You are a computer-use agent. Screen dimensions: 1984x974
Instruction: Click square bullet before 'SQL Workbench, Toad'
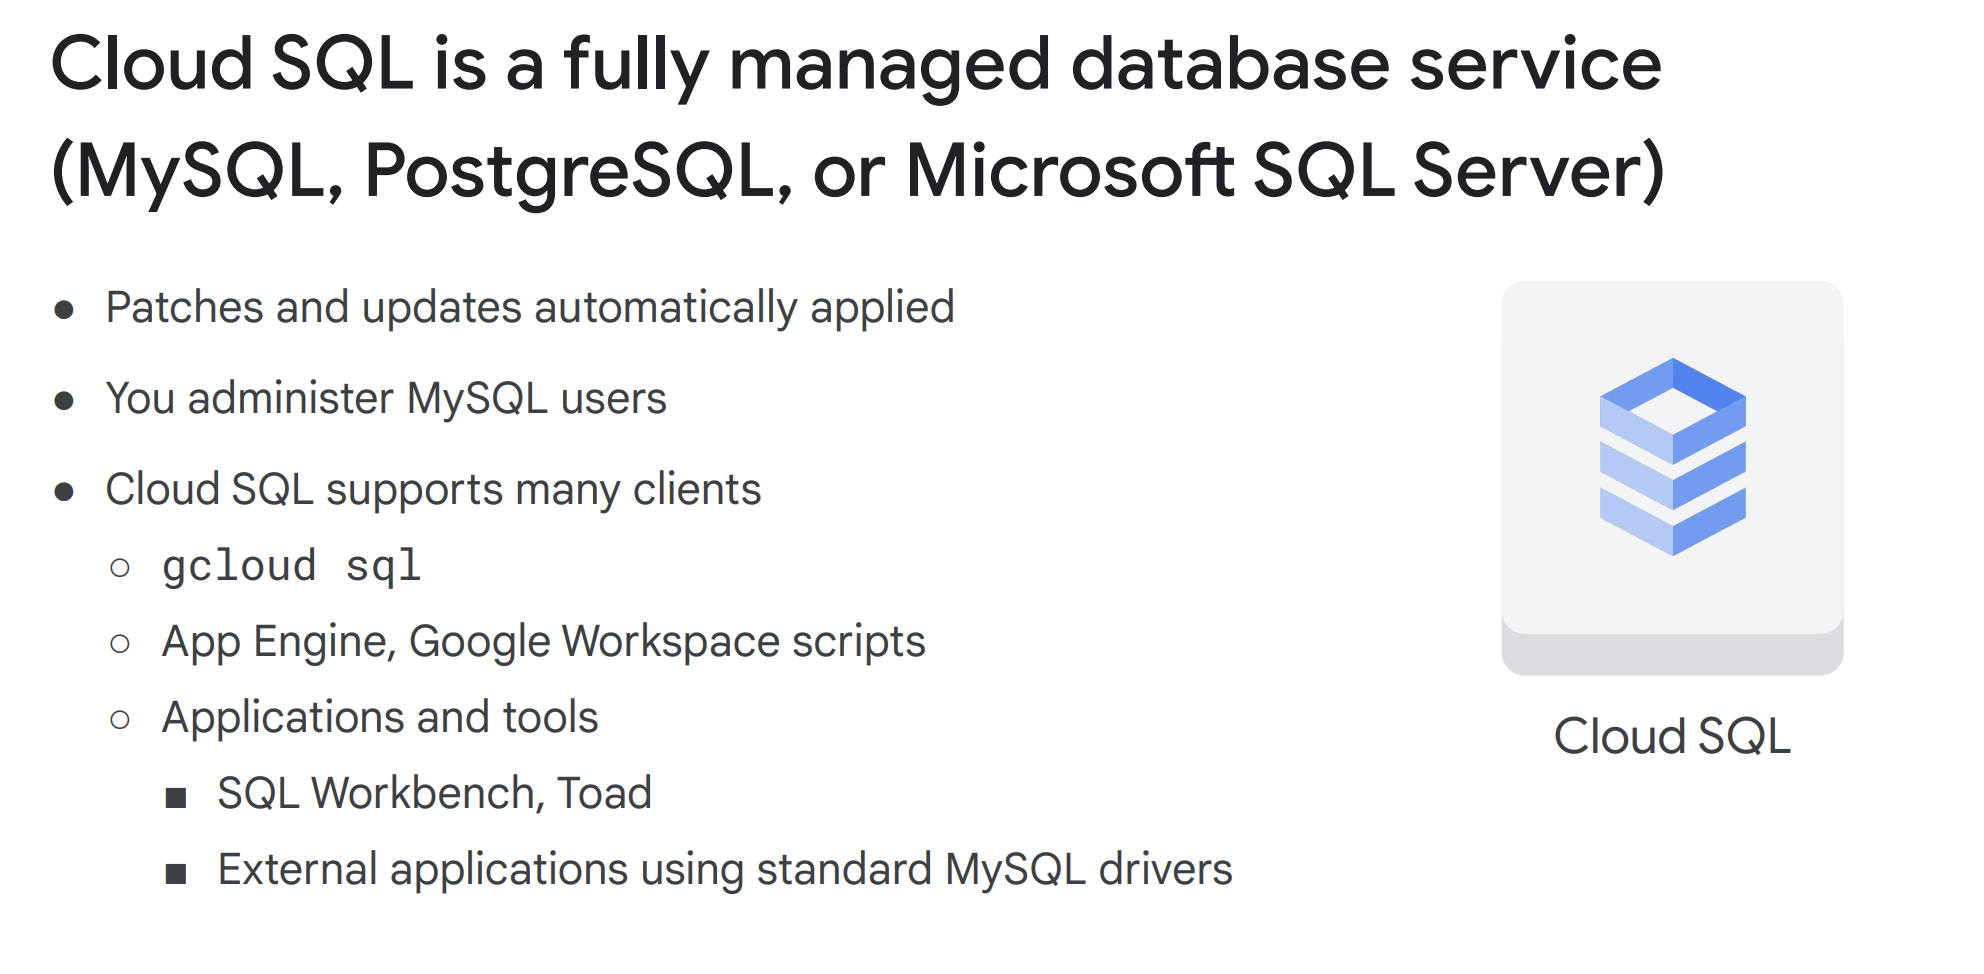tap(176, 797)
